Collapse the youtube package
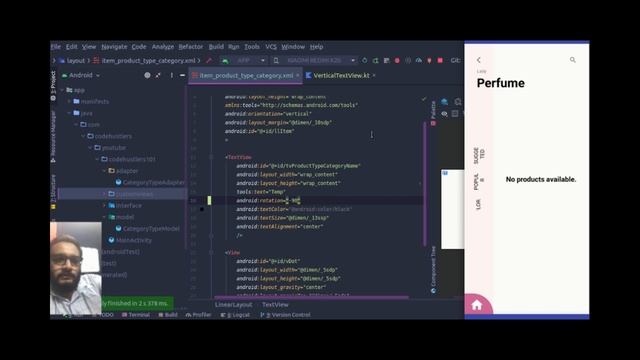 [x=91, y=148]
